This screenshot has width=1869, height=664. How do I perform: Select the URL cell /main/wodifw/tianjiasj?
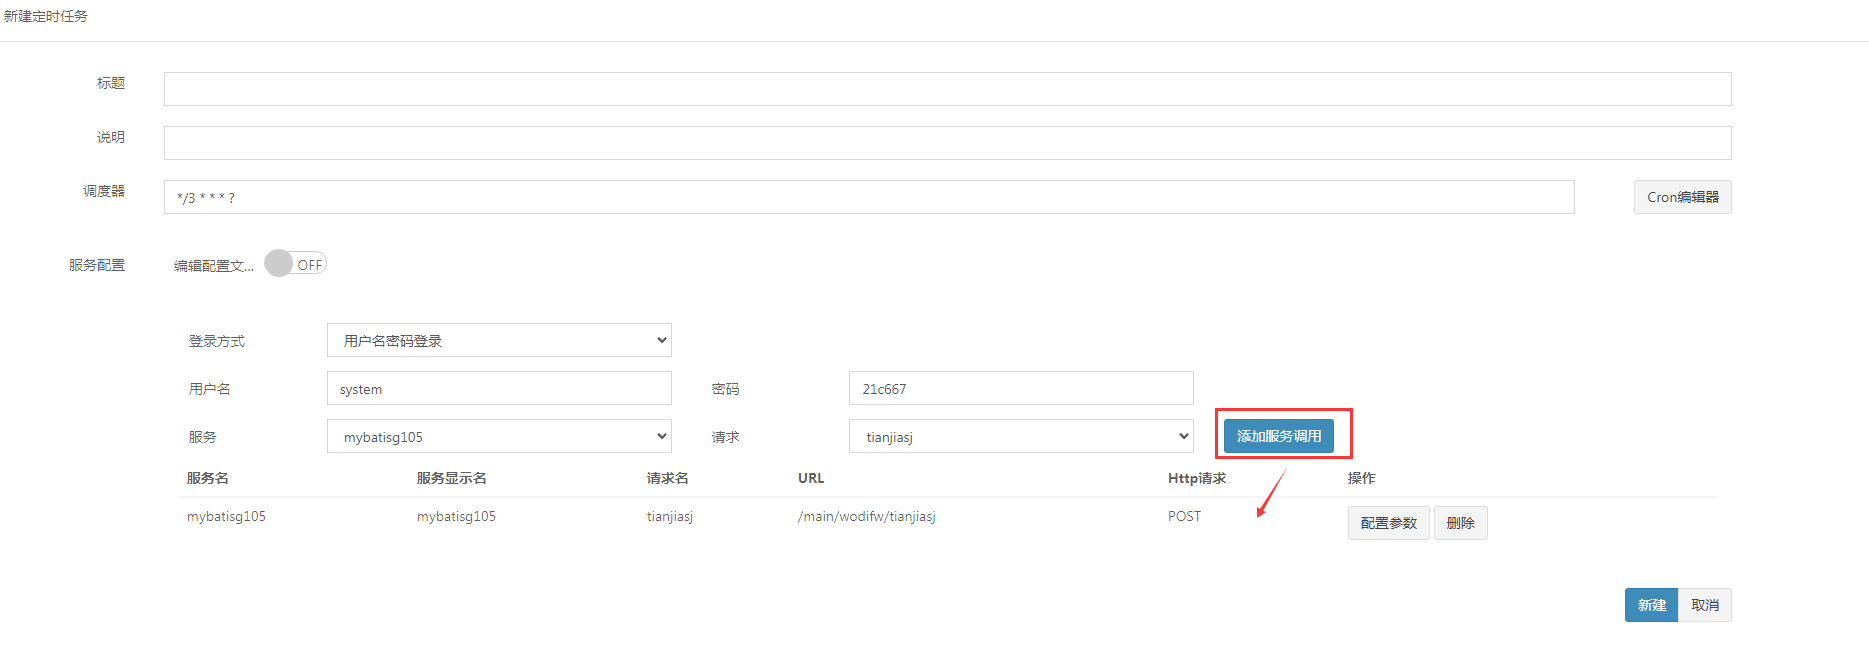tap(867, 516)
